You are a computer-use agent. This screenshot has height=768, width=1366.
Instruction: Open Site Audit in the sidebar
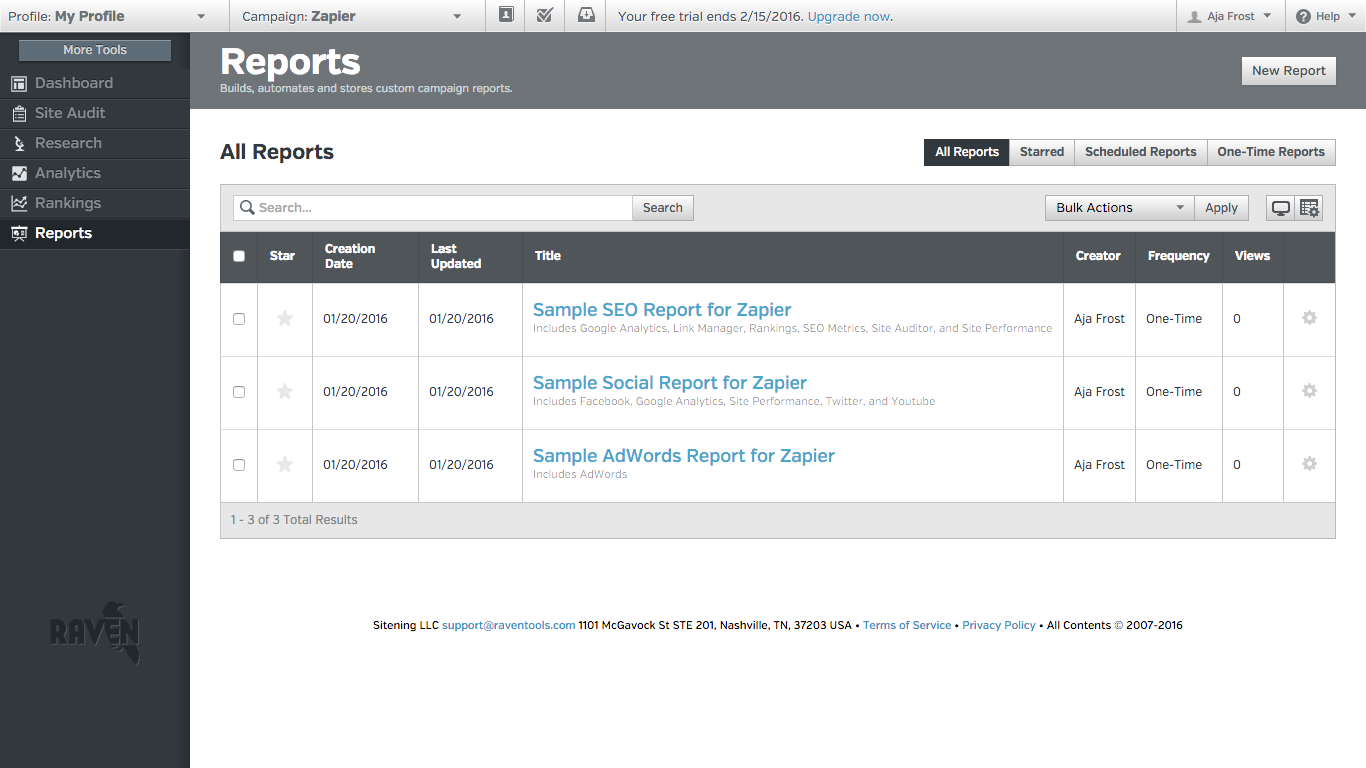click(95, 113)
